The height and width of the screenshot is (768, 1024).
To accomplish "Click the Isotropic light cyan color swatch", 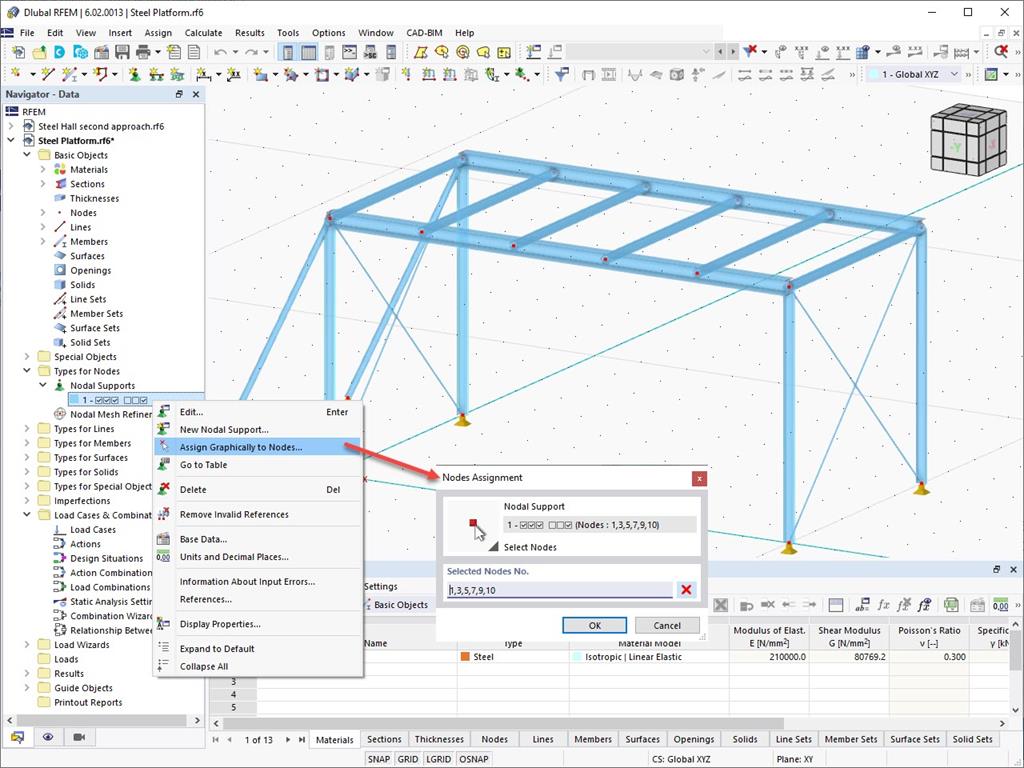I will [x=577, y=657].
